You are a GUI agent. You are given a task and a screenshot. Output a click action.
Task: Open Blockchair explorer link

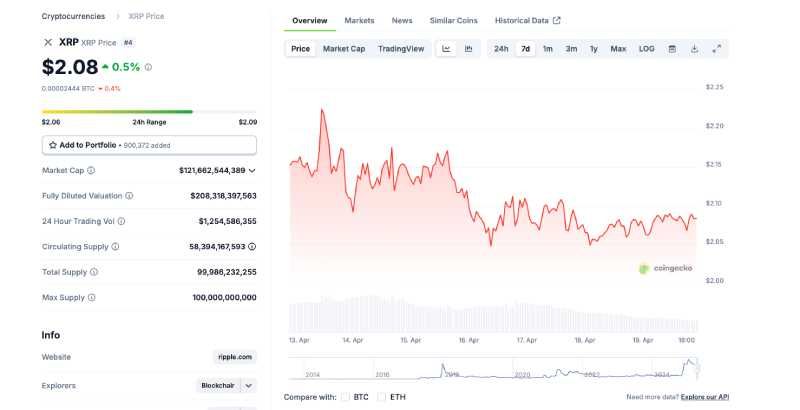[x=218, y=386]
